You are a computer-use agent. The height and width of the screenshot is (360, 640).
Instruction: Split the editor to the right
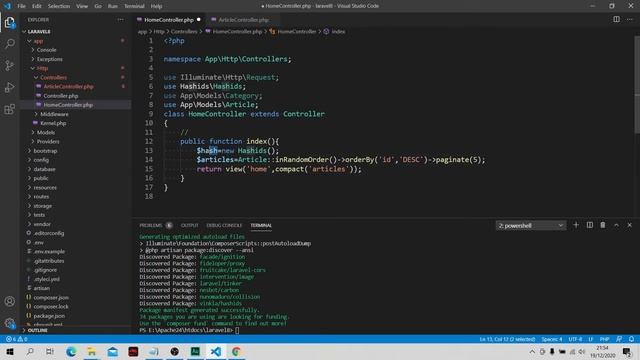pyautogui.click(x=616, y=19)
